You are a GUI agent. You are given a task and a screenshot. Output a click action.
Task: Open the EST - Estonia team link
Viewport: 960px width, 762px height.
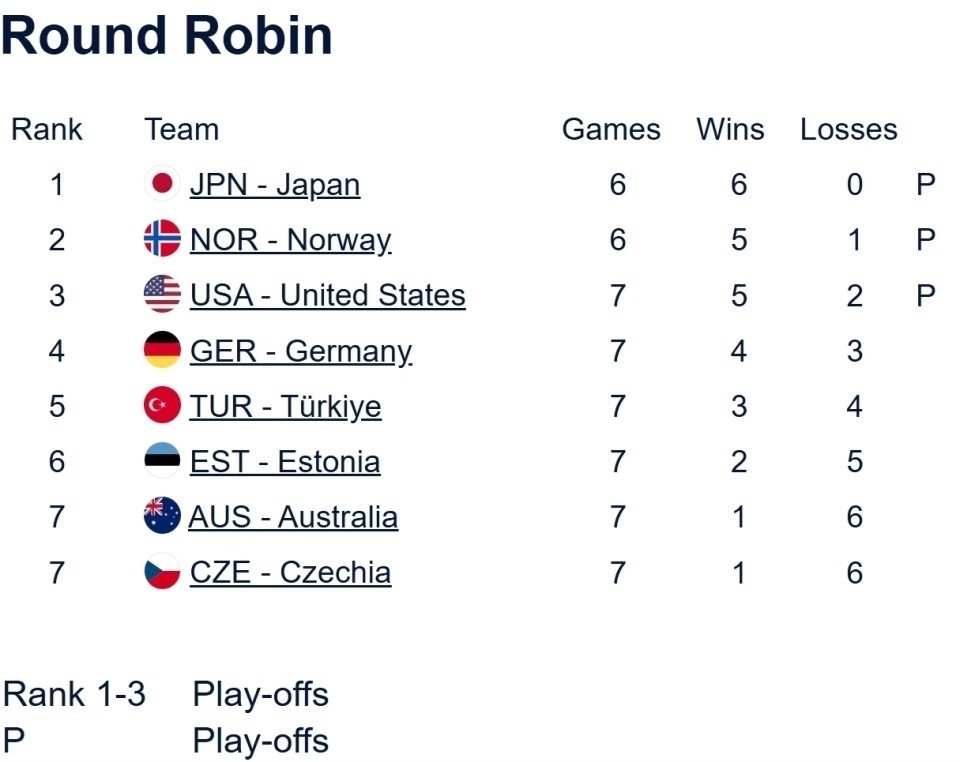pos(284,461)
